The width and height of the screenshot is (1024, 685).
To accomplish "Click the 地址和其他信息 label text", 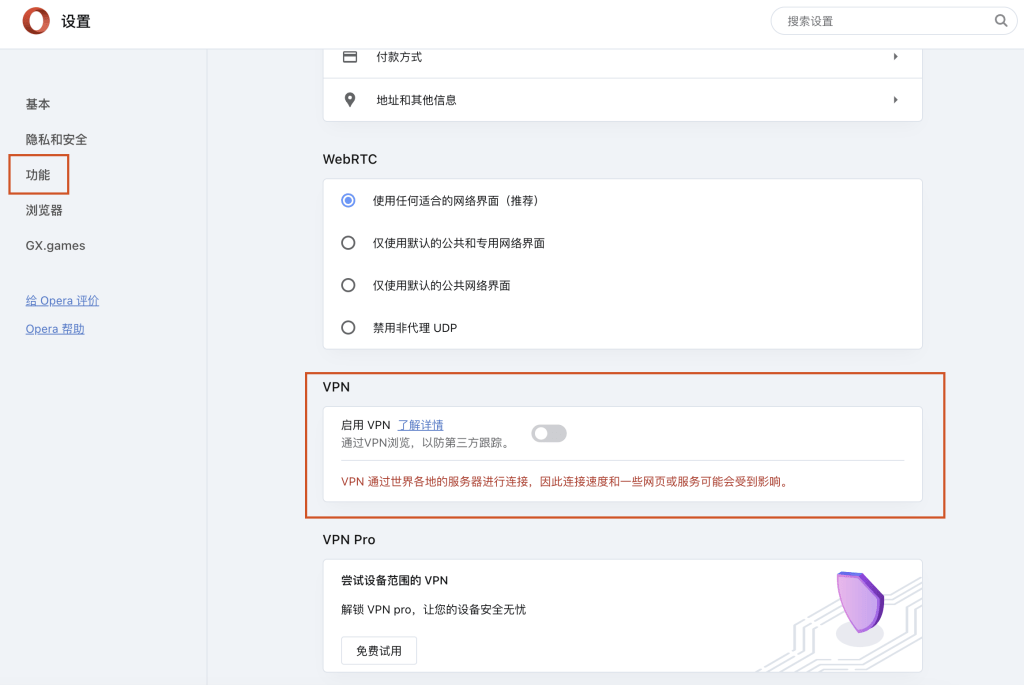I will pos(416,100).
